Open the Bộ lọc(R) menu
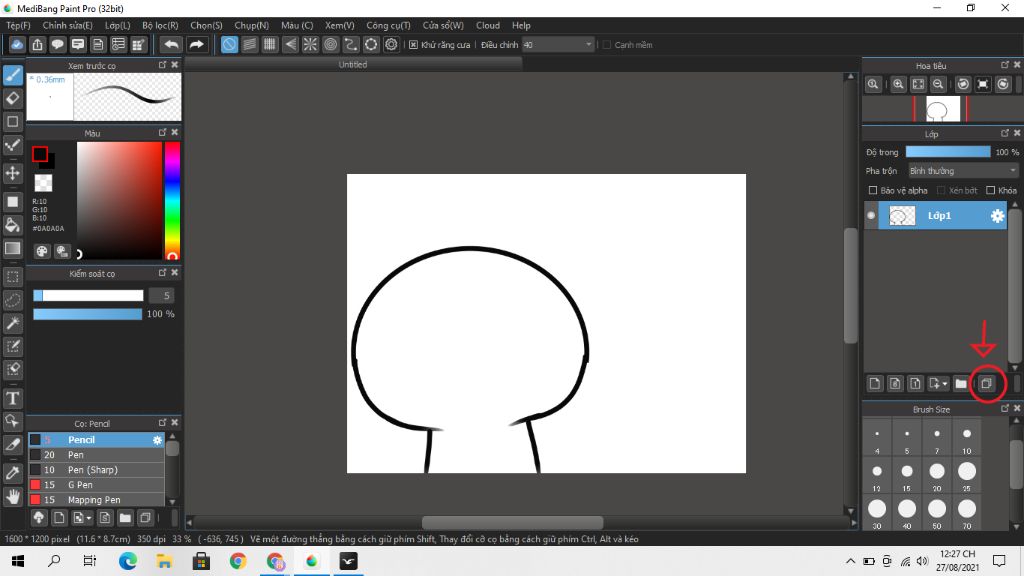This screenshot has height=576, width=1024. (x=160, y=25)
